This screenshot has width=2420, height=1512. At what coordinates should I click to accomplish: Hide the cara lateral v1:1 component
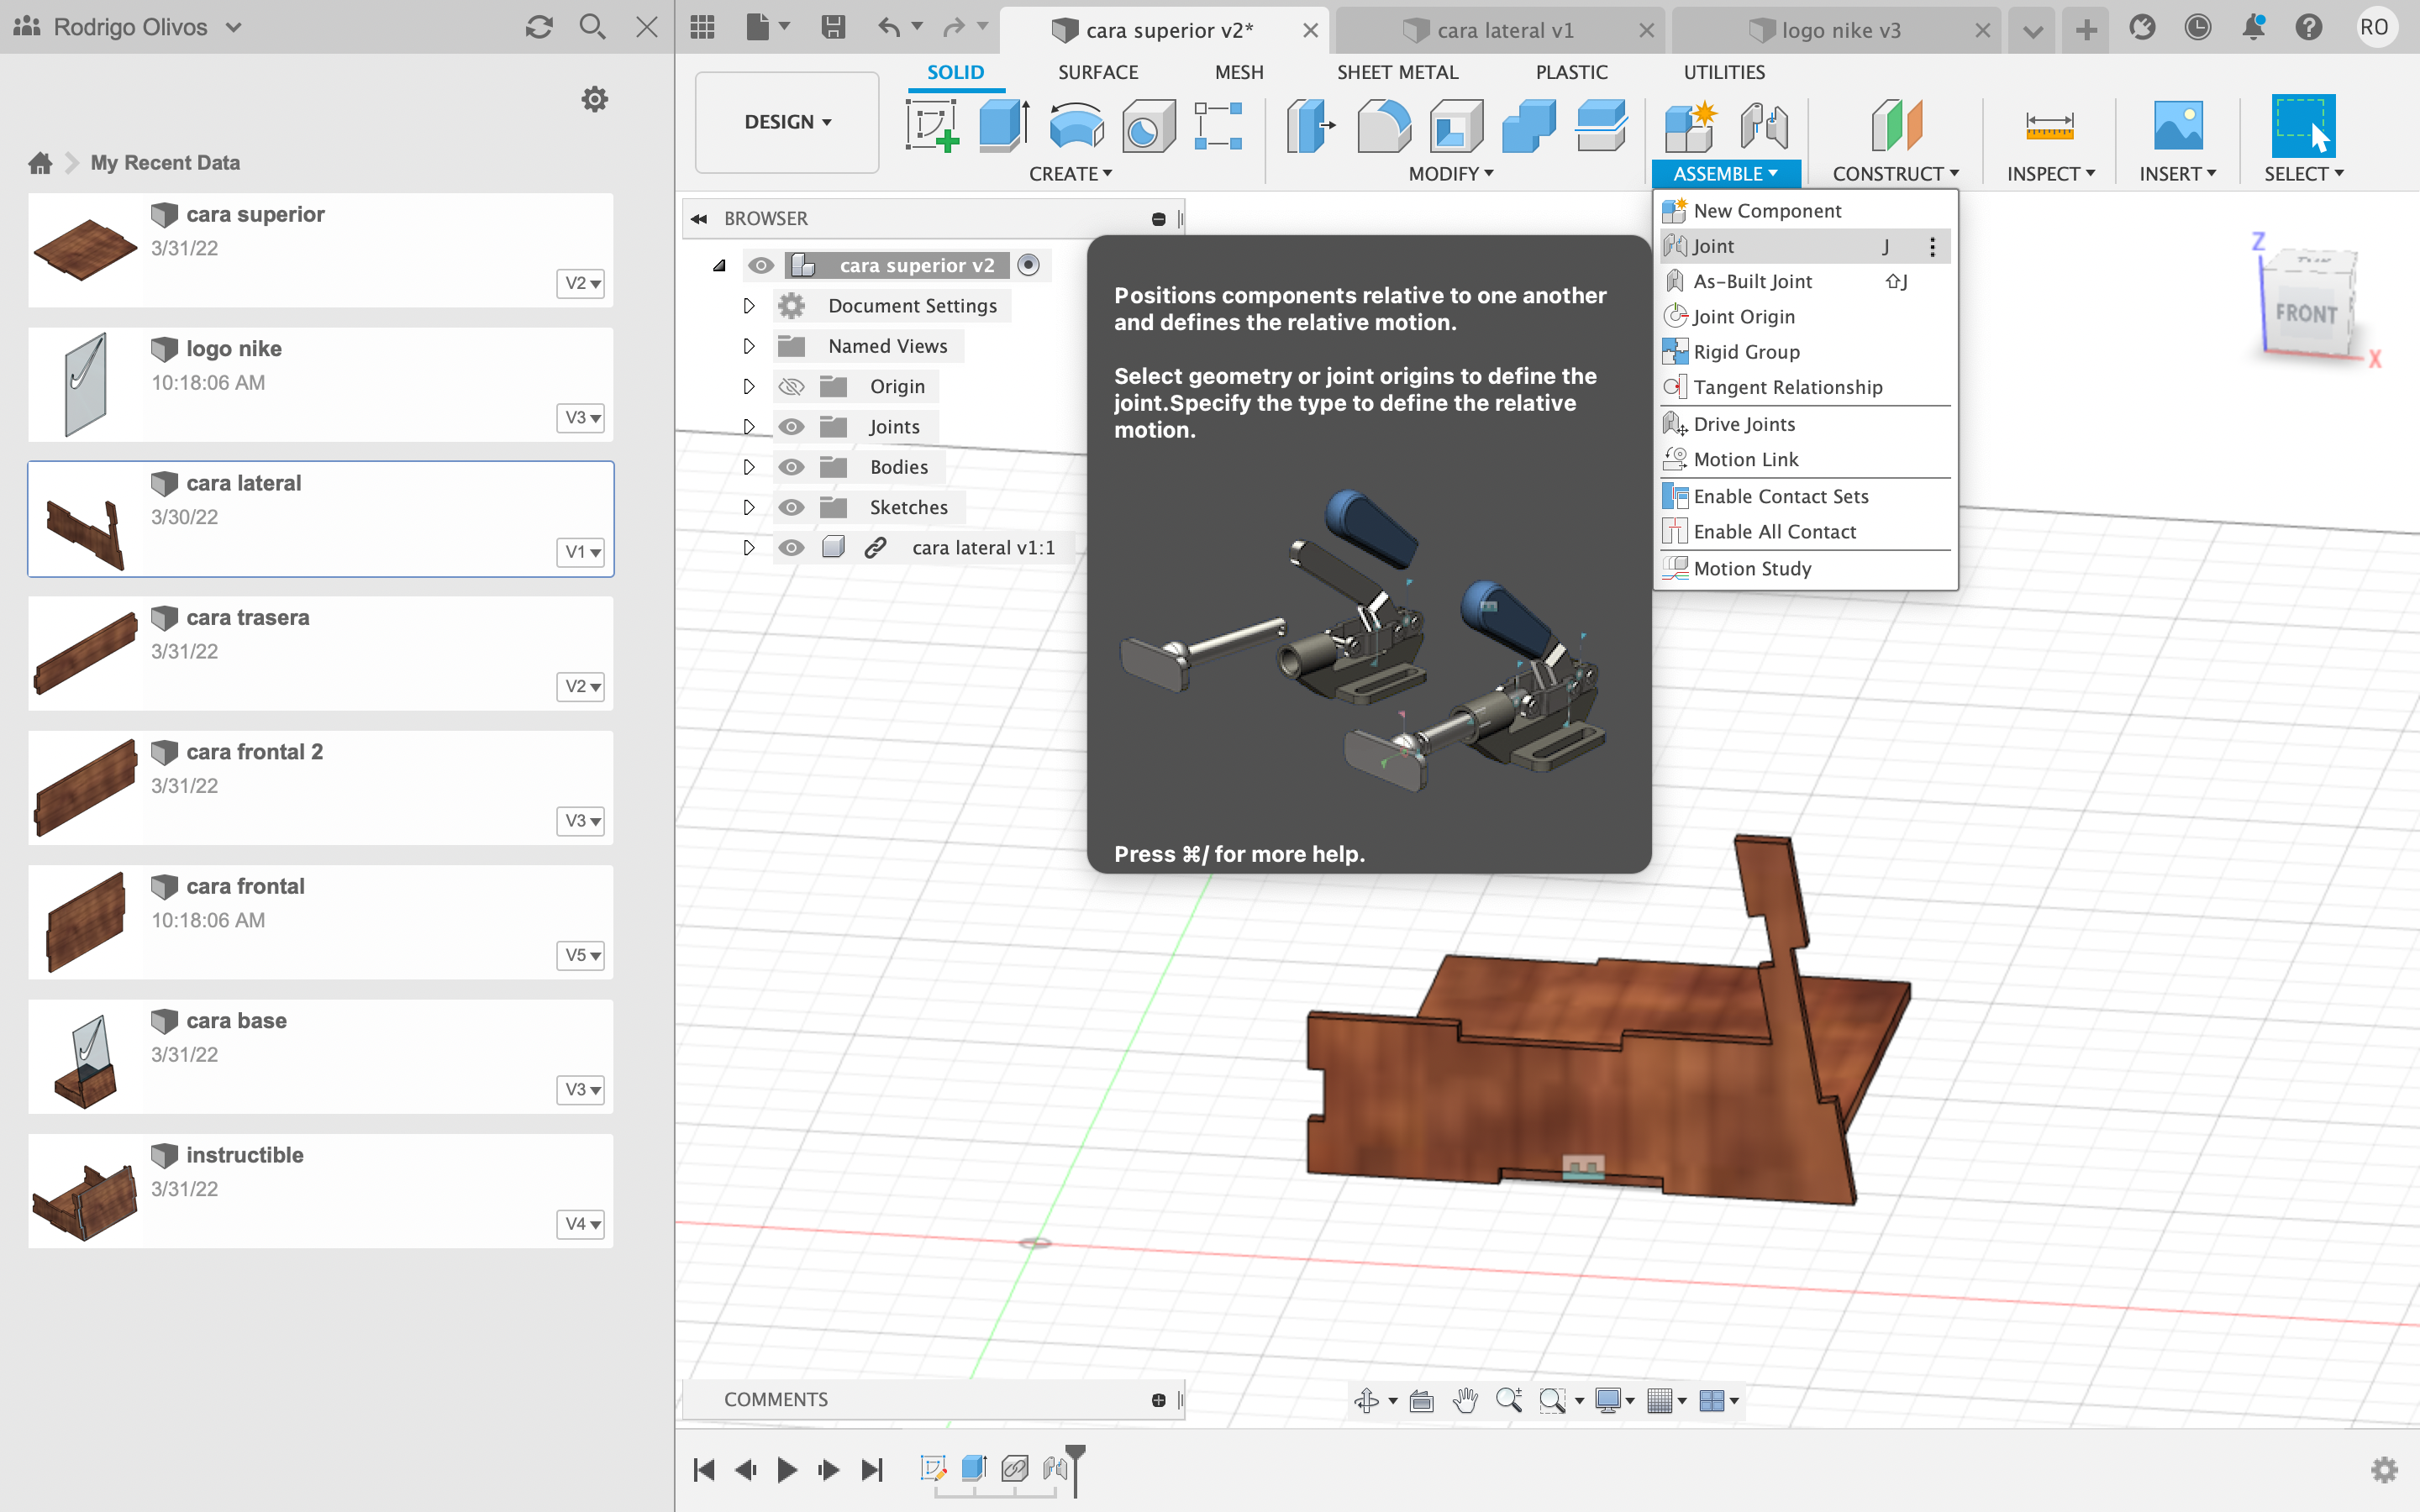(791, 548)
